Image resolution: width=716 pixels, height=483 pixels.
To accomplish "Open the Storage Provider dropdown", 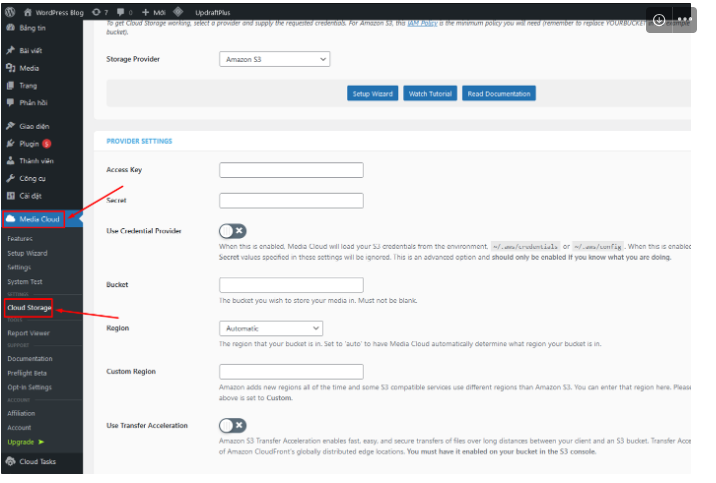I will (274, 59).
